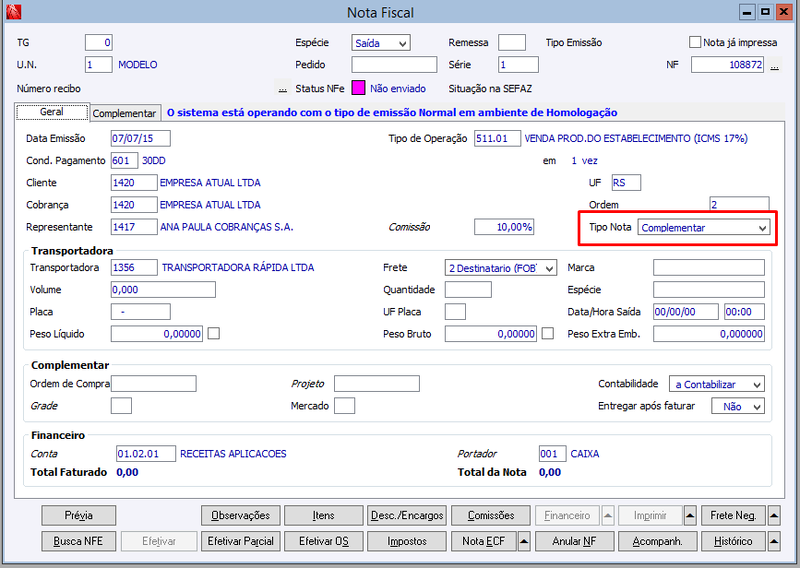Click the Representante code field 1417
Screen dimensions: 800x568
pos(134,227)
